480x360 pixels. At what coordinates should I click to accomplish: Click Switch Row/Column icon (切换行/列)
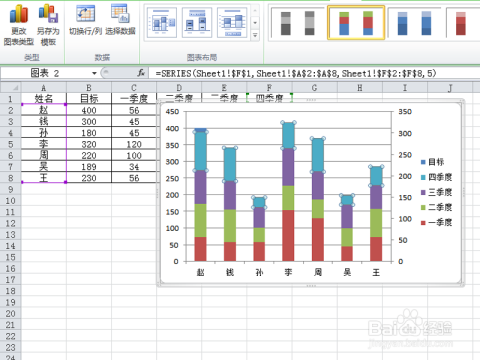[x=85, y=20]
